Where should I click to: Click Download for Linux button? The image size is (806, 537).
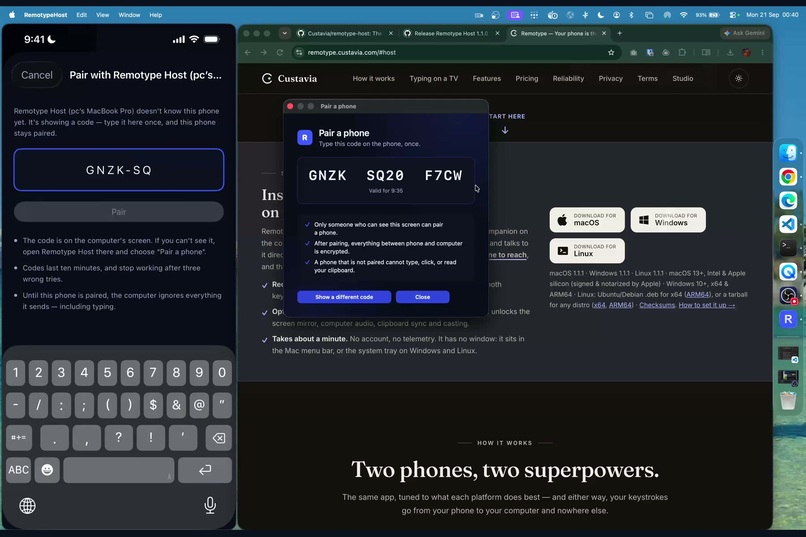coord(587,251)
